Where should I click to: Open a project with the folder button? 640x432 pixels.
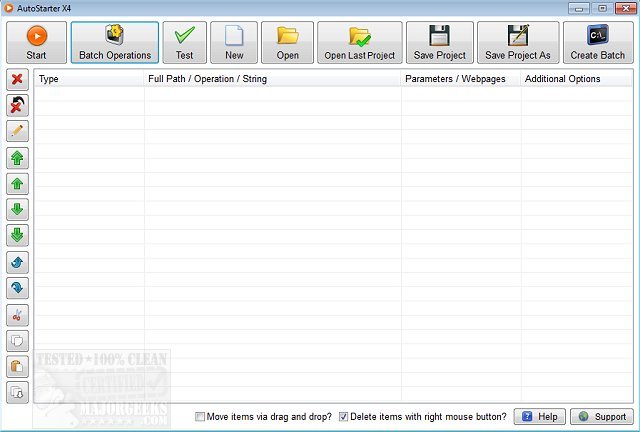(x=287, y=42)
